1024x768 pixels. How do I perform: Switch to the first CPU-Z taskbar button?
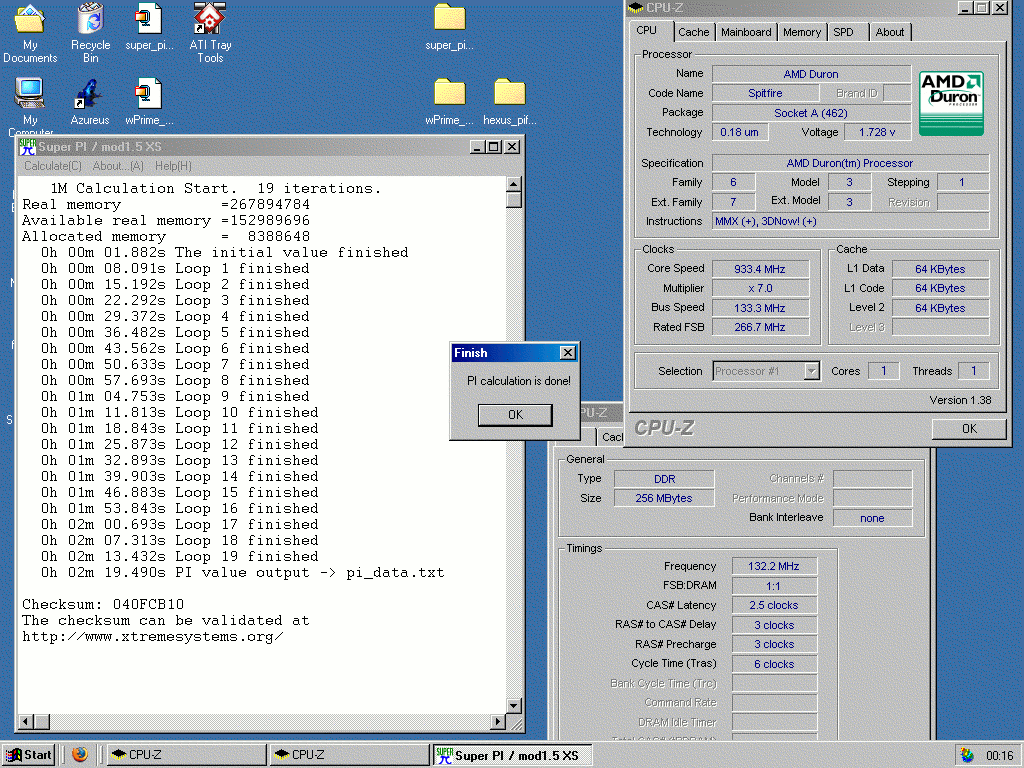pos(186,754)
